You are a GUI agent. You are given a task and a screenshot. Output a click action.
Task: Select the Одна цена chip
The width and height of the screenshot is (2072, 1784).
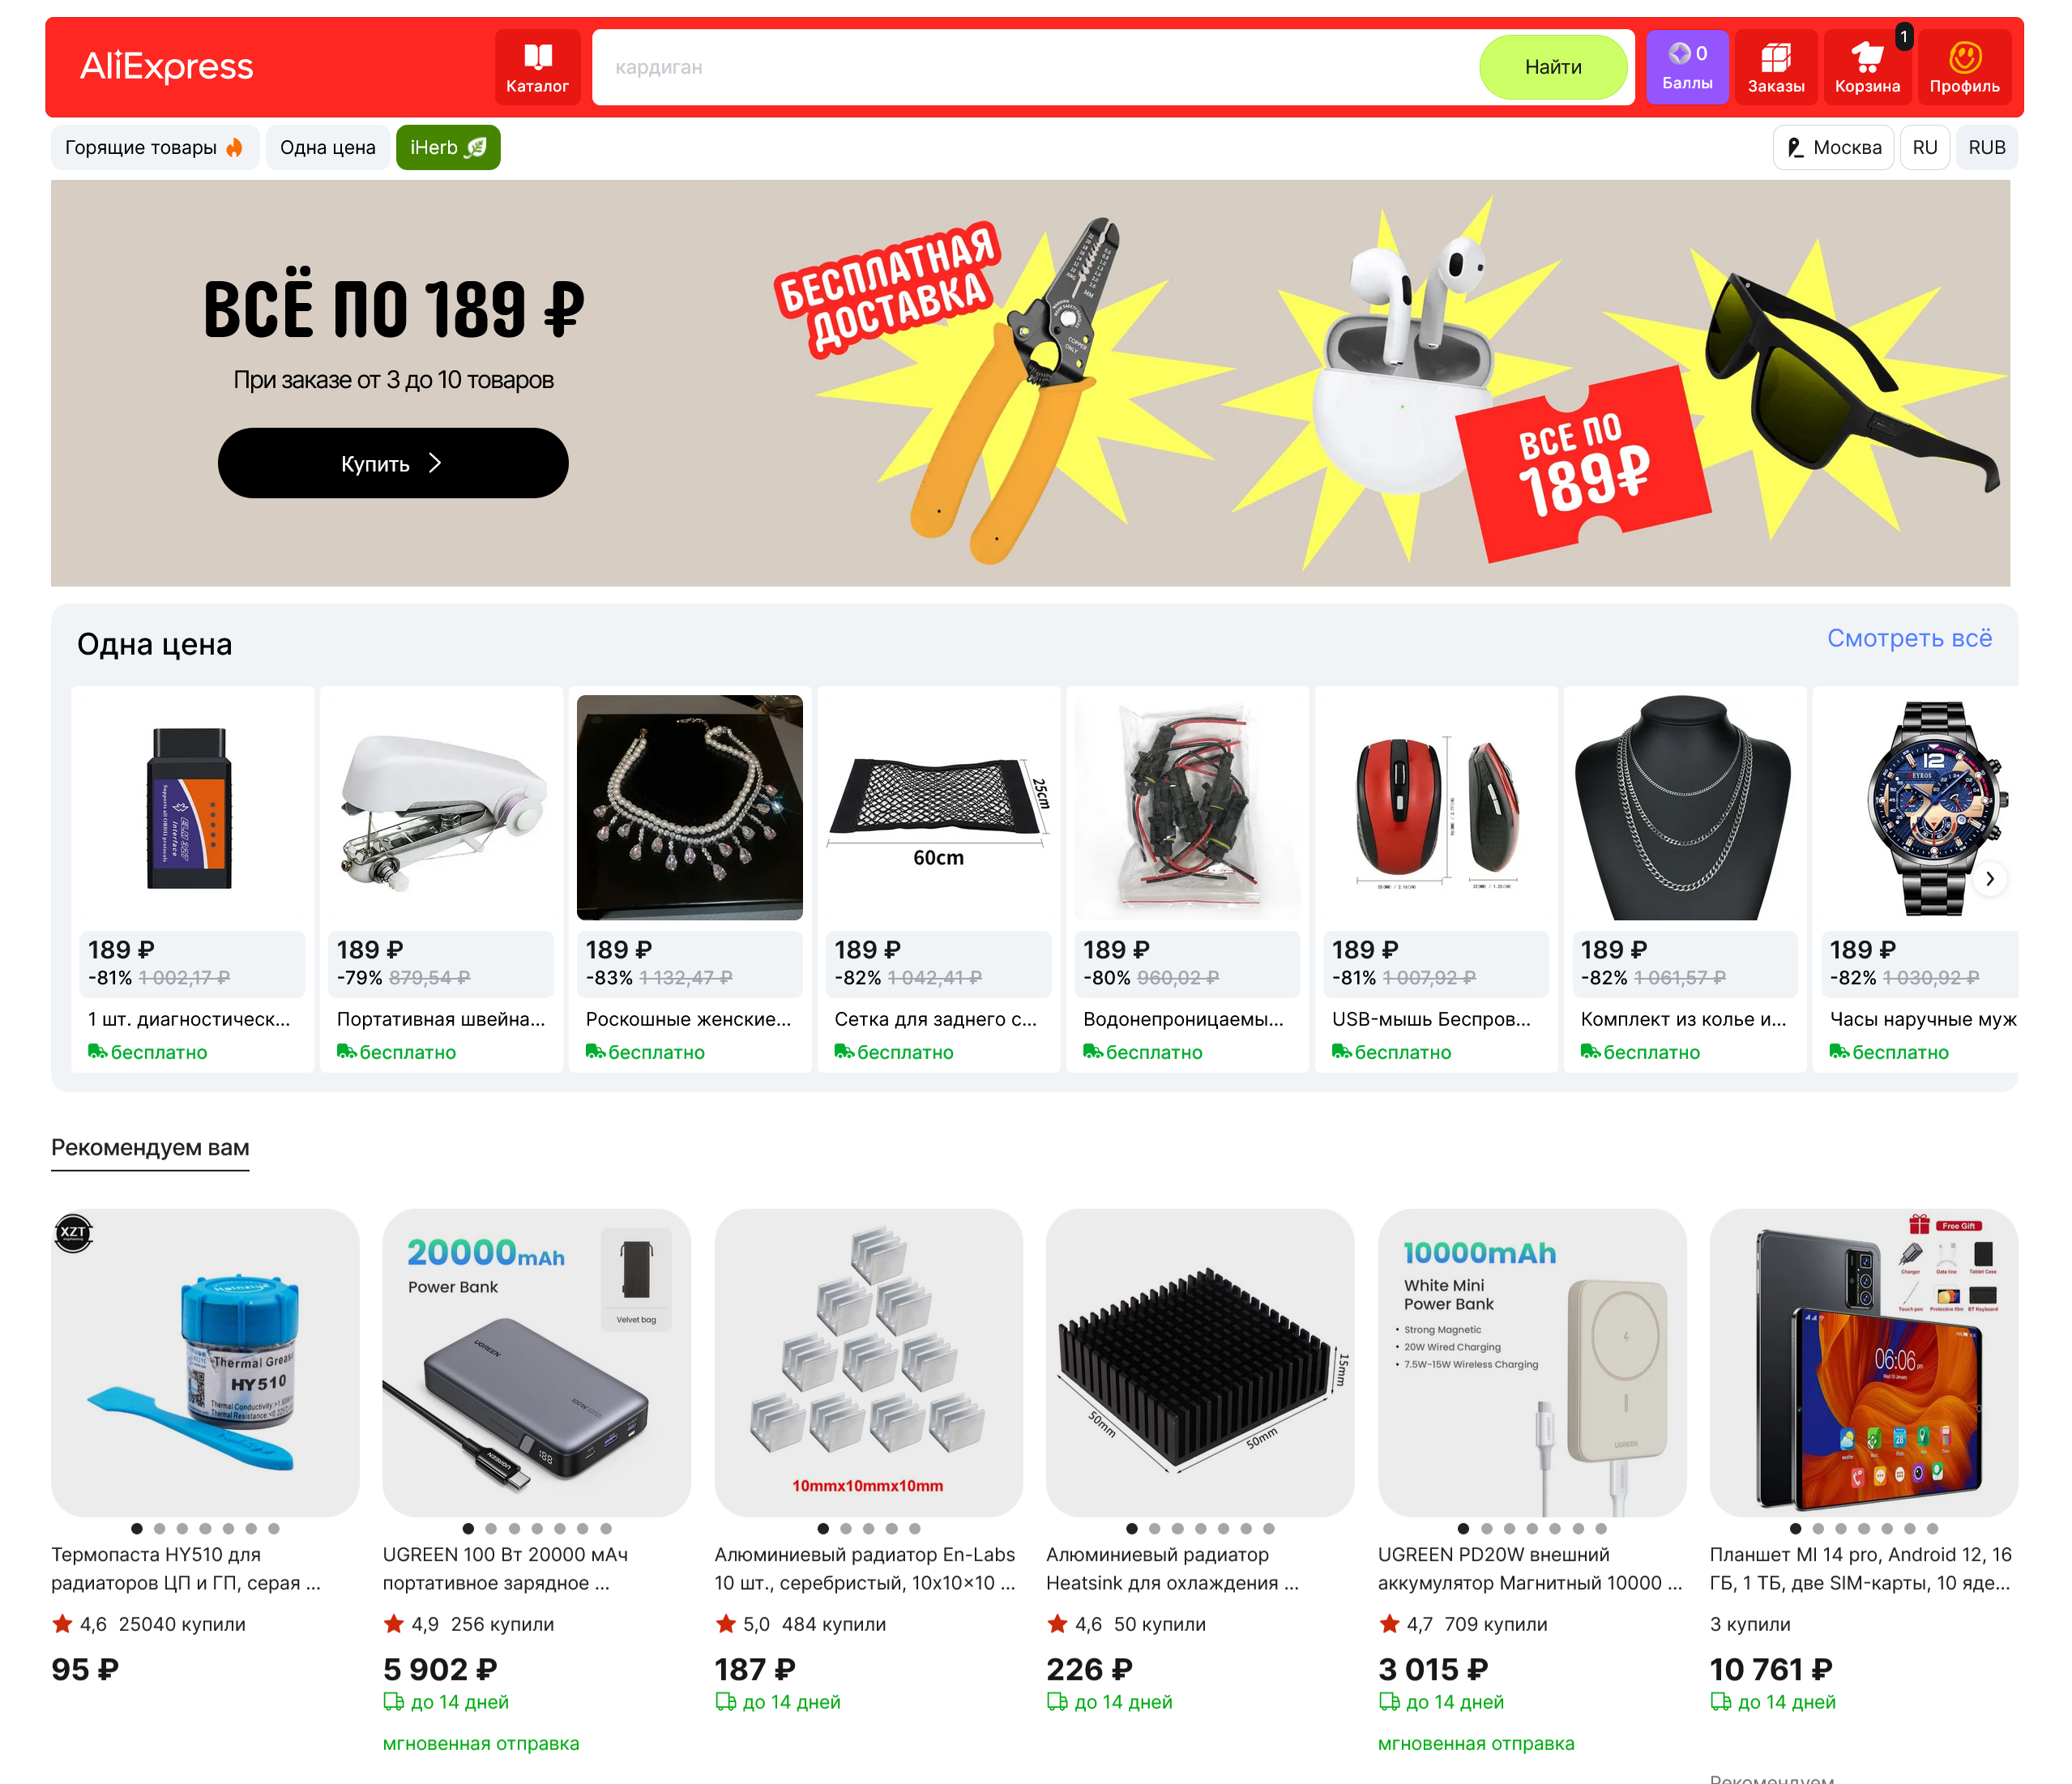pos(328,147)
